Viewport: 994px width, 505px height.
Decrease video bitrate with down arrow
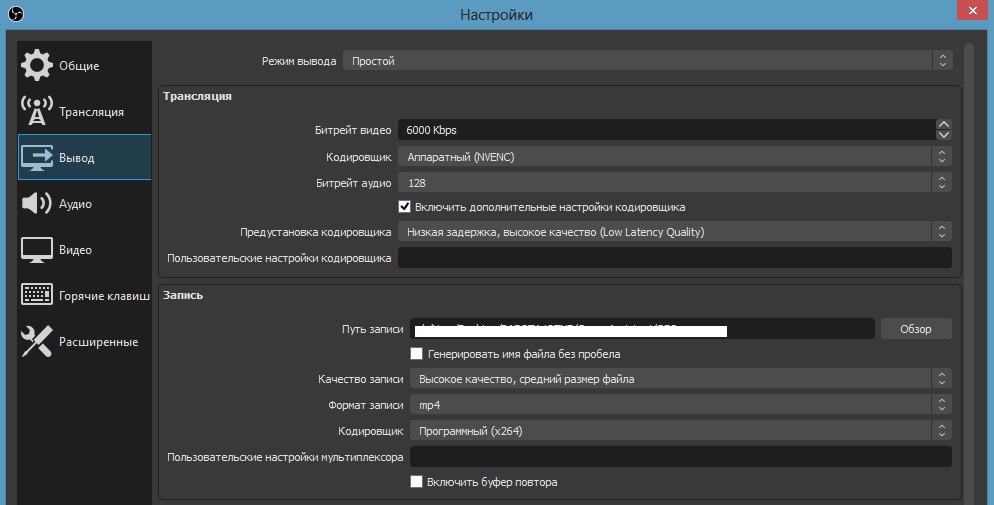(943, 134)
